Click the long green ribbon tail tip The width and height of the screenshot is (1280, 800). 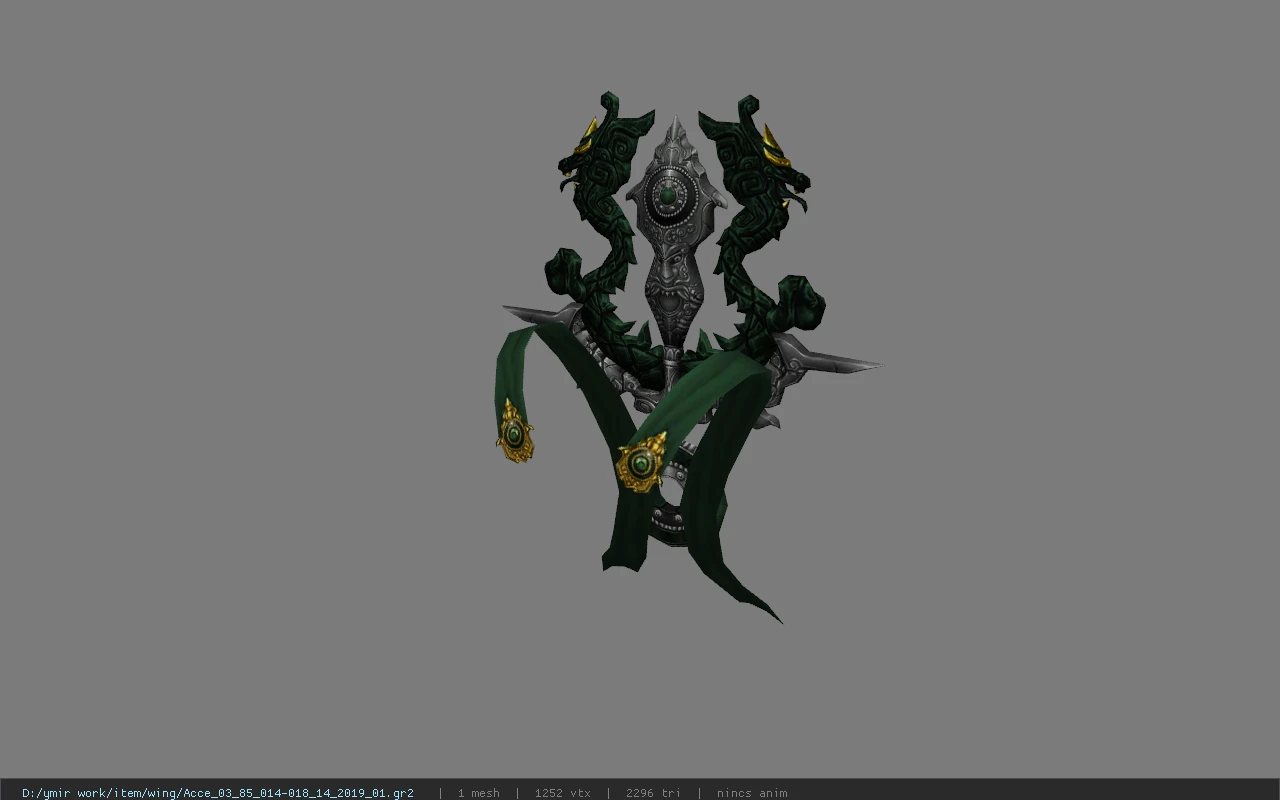click(765, 607)
